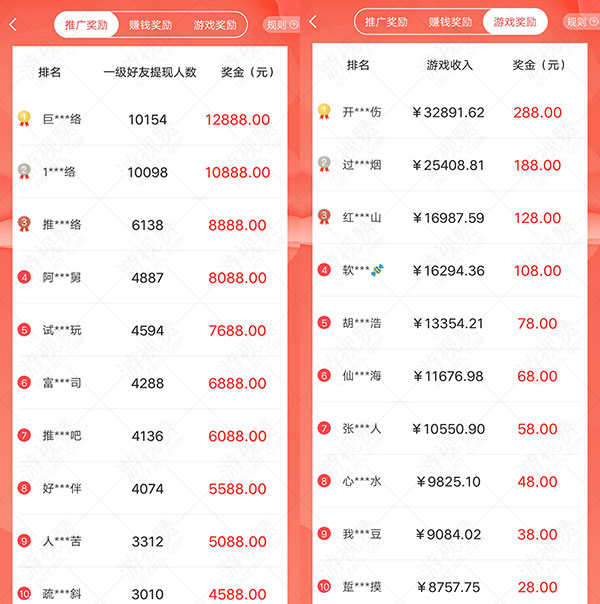
Task: Click the gold medal icon beside 开***伤
Action: tap(324, 111)
